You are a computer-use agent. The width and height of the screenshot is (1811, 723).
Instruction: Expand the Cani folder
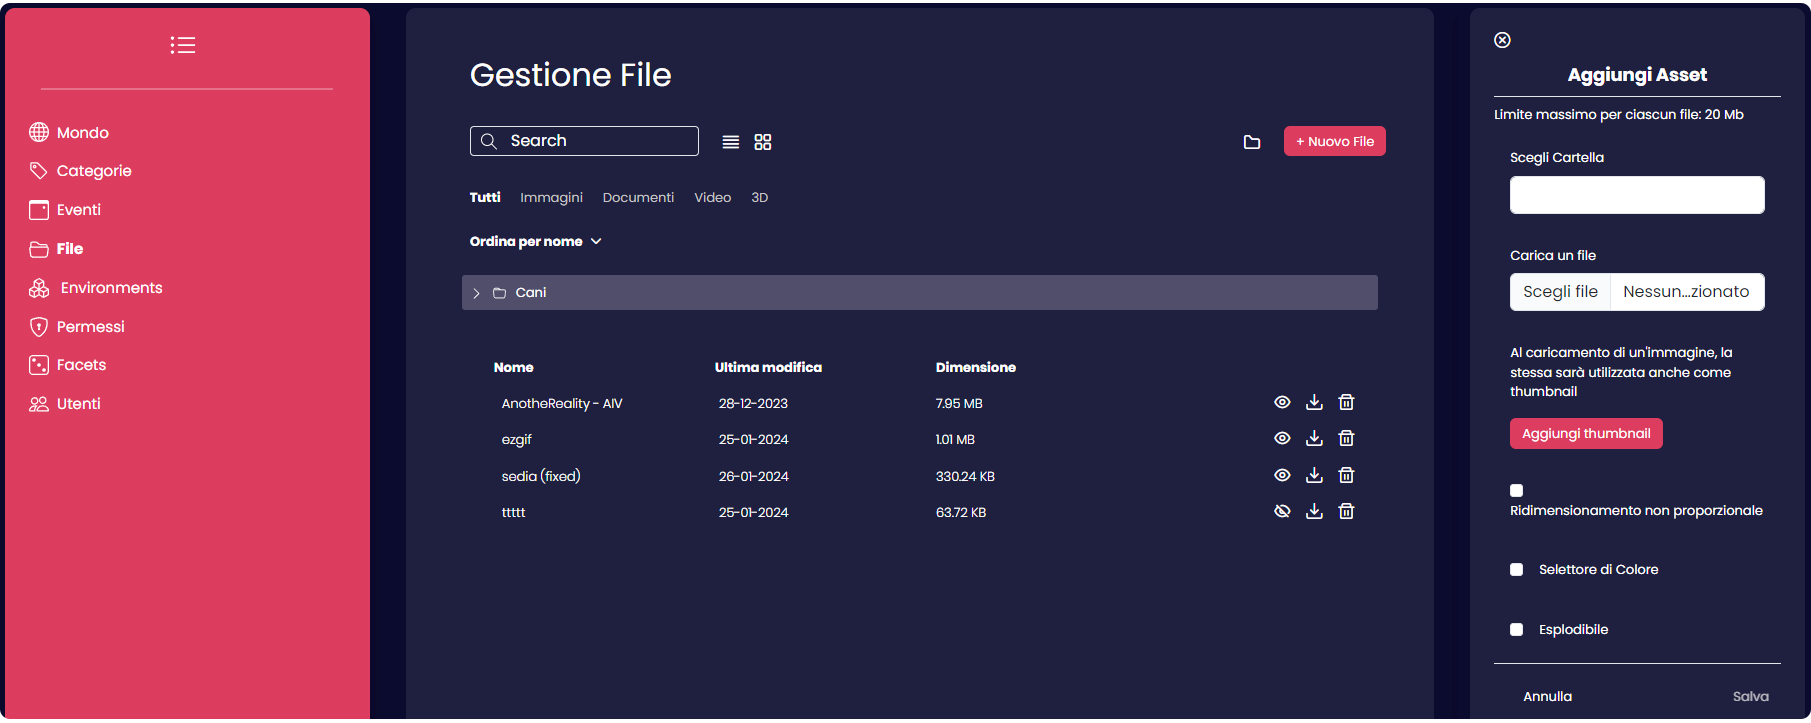coord(477,293)
